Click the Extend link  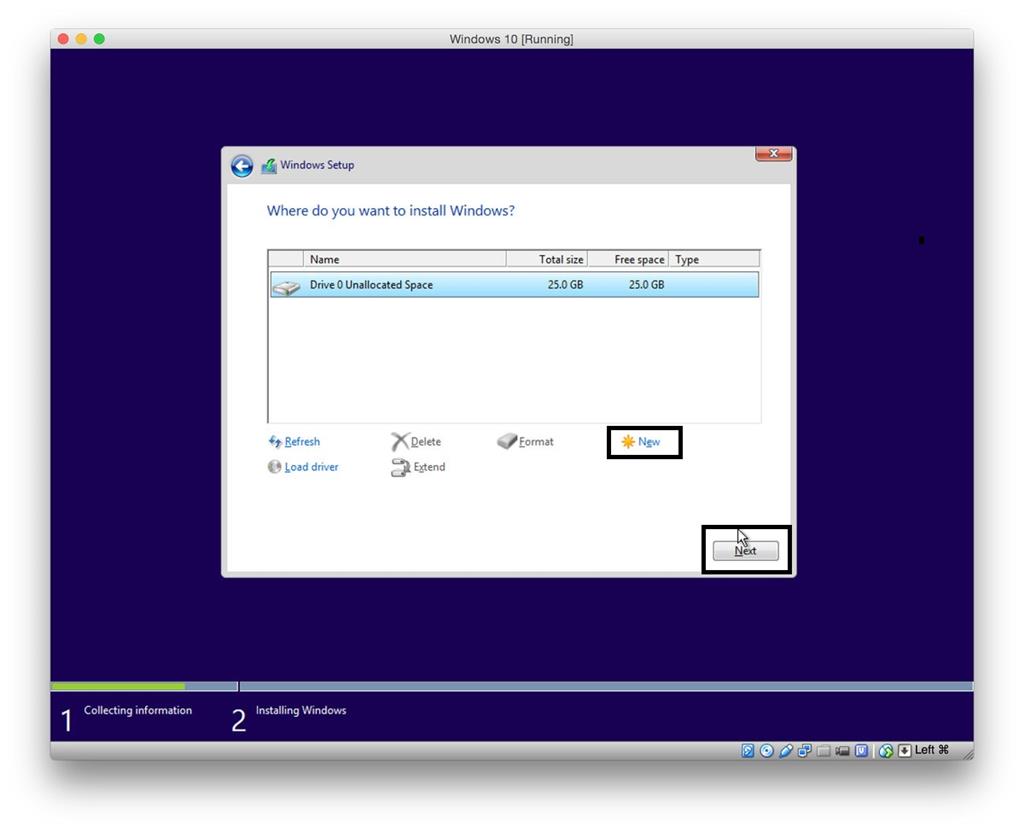[x=429, y=468]
